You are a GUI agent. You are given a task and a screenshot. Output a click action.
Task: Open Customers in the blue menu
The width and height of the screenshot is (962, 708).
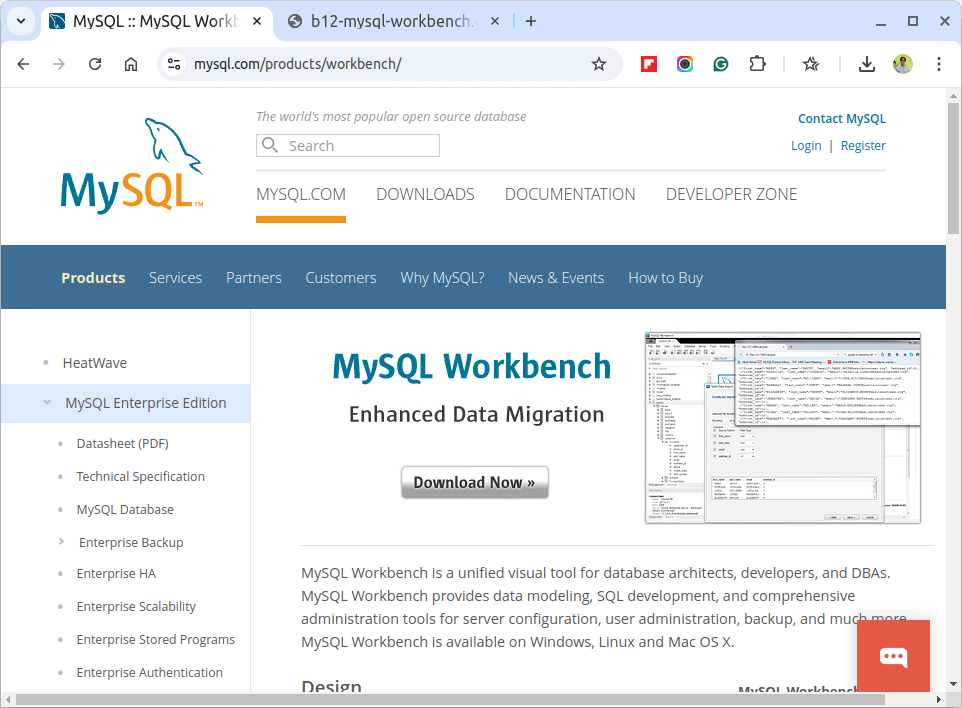[x=341, y=278]
